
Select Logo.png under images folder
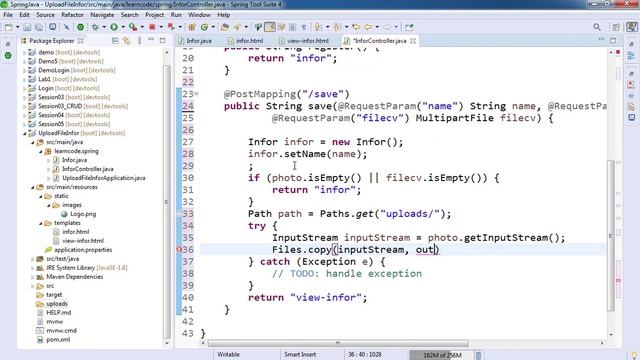click(83, 214)
